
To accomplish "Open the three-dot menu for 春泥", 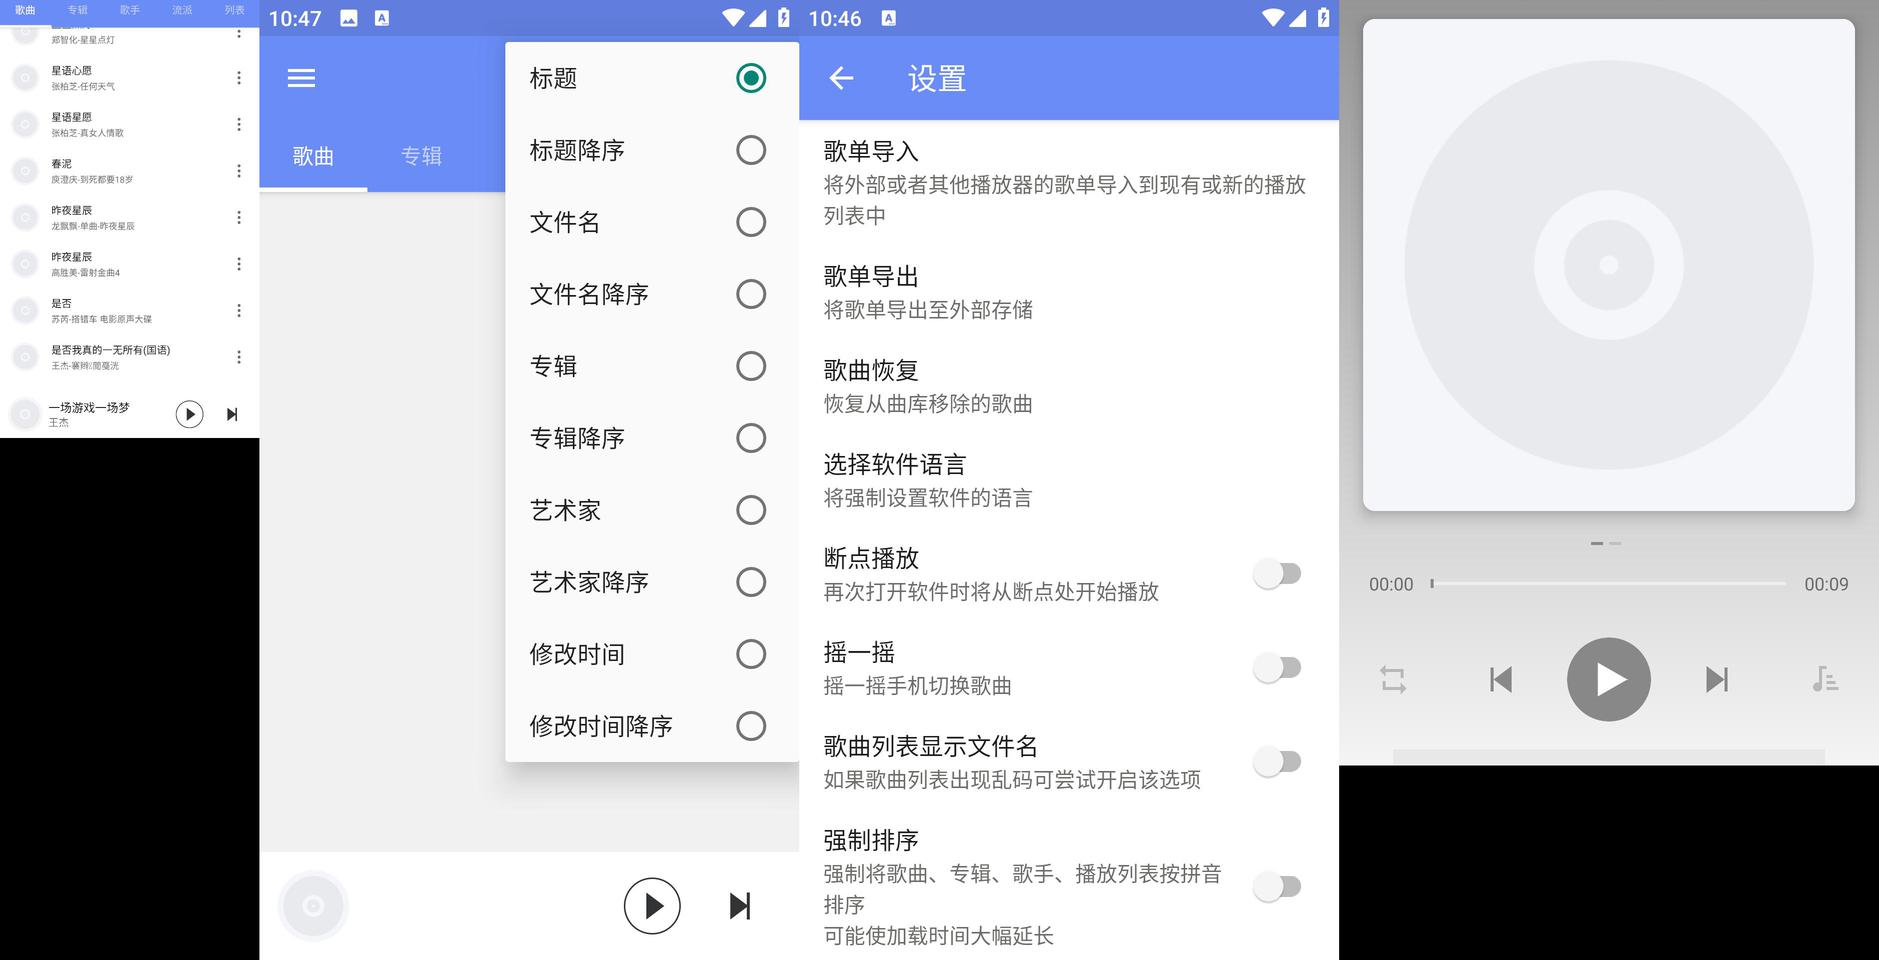I will 238,171.
